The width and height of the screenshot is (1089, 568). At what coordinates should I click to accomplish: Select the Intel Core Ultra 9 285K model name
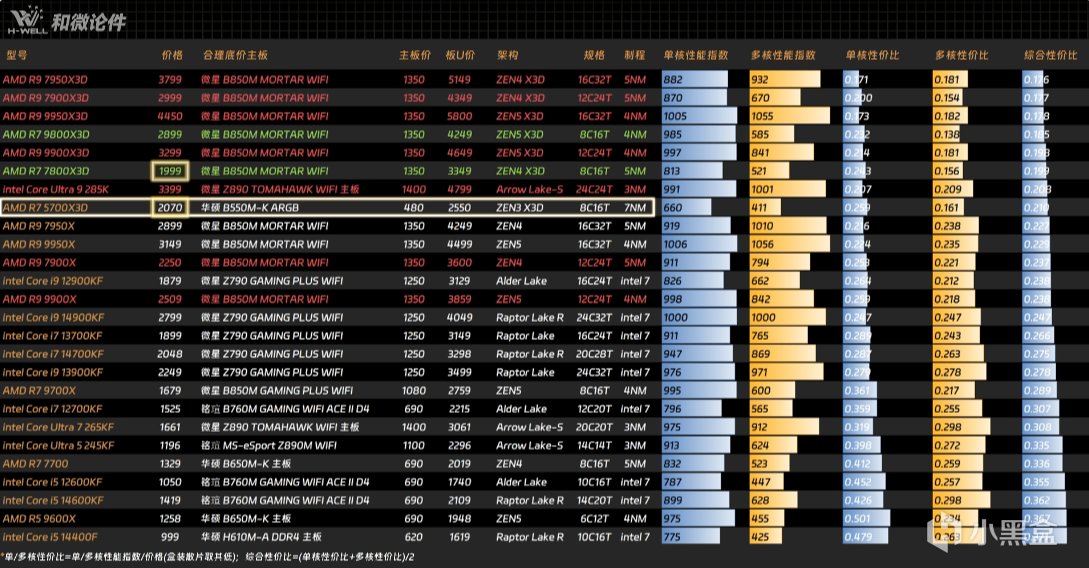[56, 189]
